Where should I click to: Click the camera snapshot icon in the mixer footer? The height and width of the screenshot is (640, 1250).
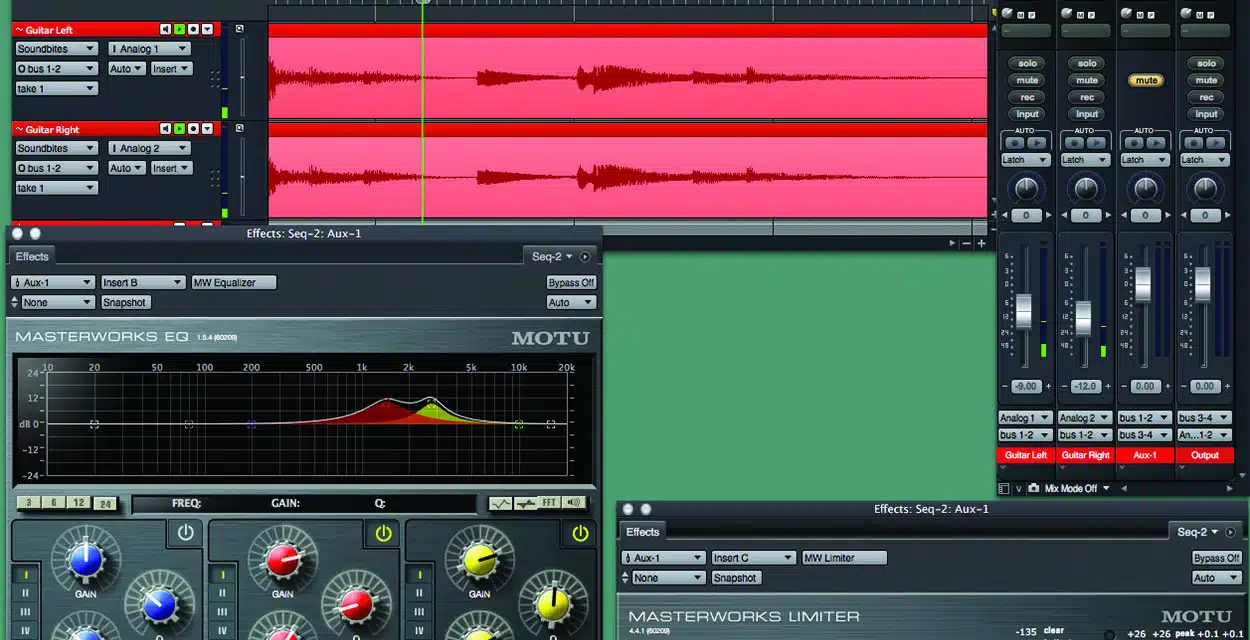click(x=1033, y=488)
